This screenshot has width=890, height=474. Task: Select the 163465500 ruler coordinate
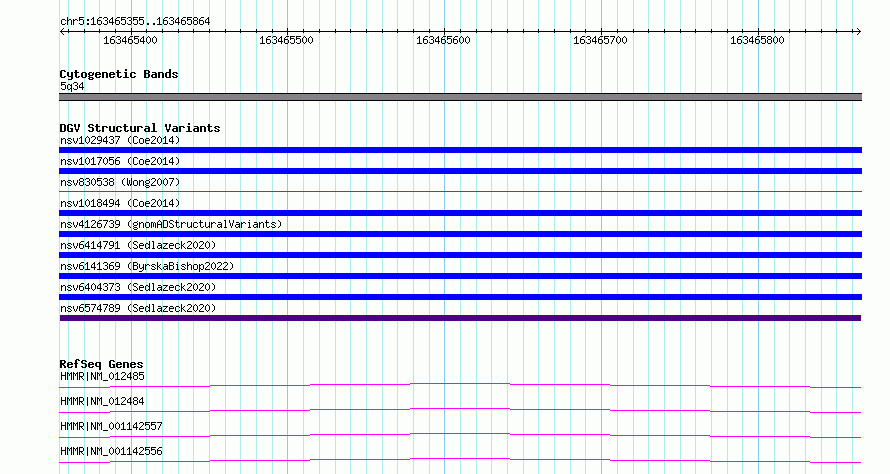coord(286,40)
